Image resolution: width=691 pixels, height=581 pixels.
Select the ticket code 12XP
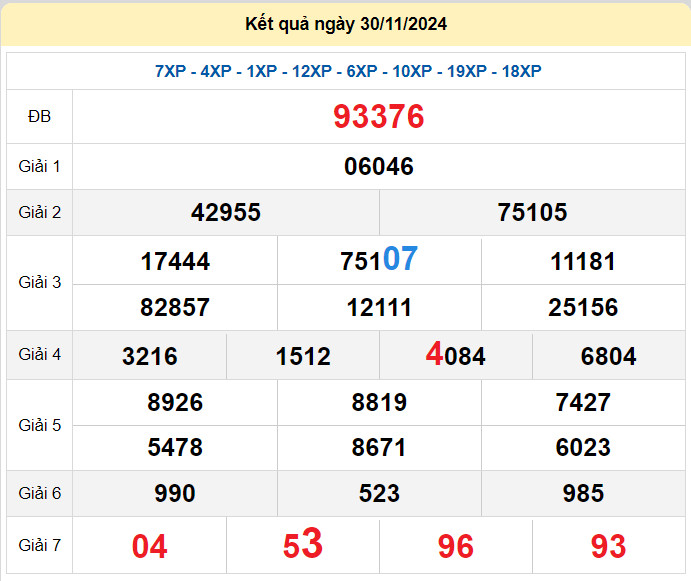pyautogui.click(x=312, y=71)
